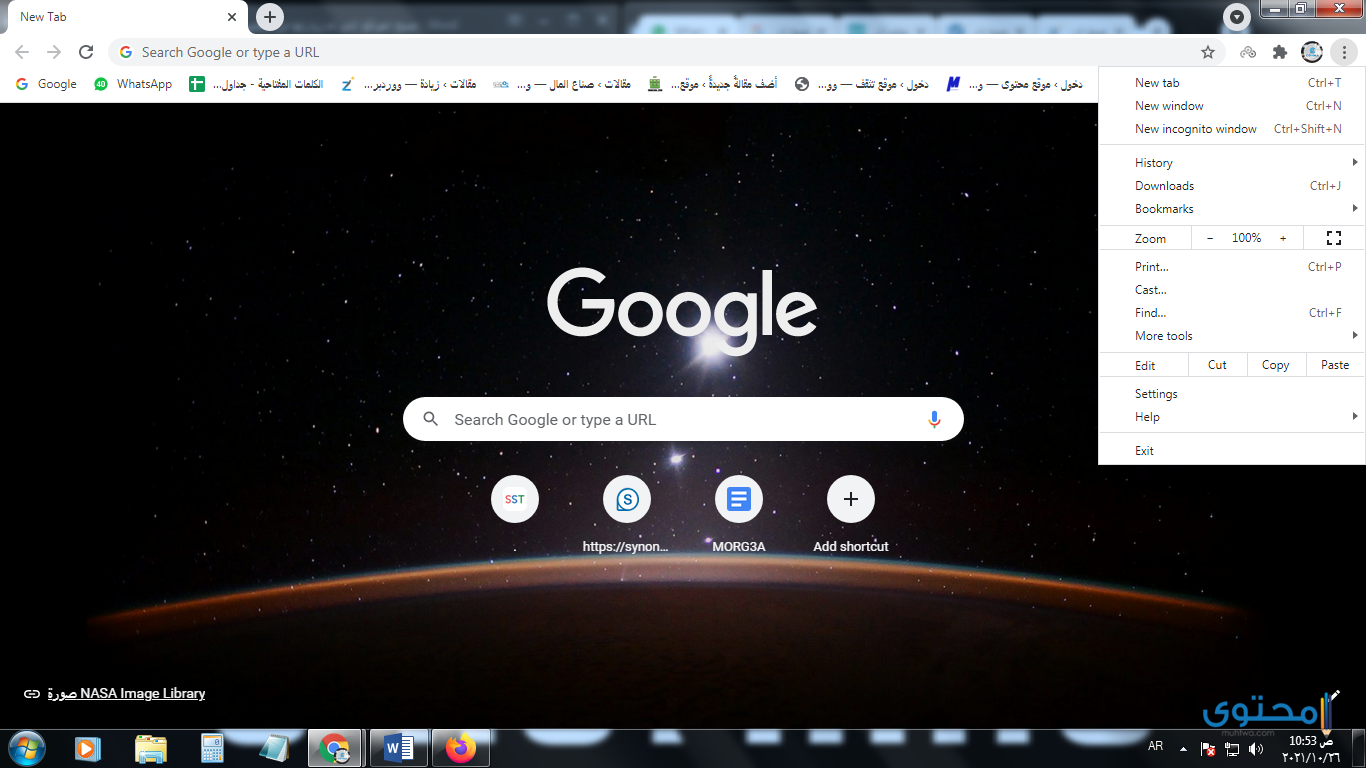Open the Google bookmark
This screenshot has height=768, width=1366.
(x=46, y=84)
